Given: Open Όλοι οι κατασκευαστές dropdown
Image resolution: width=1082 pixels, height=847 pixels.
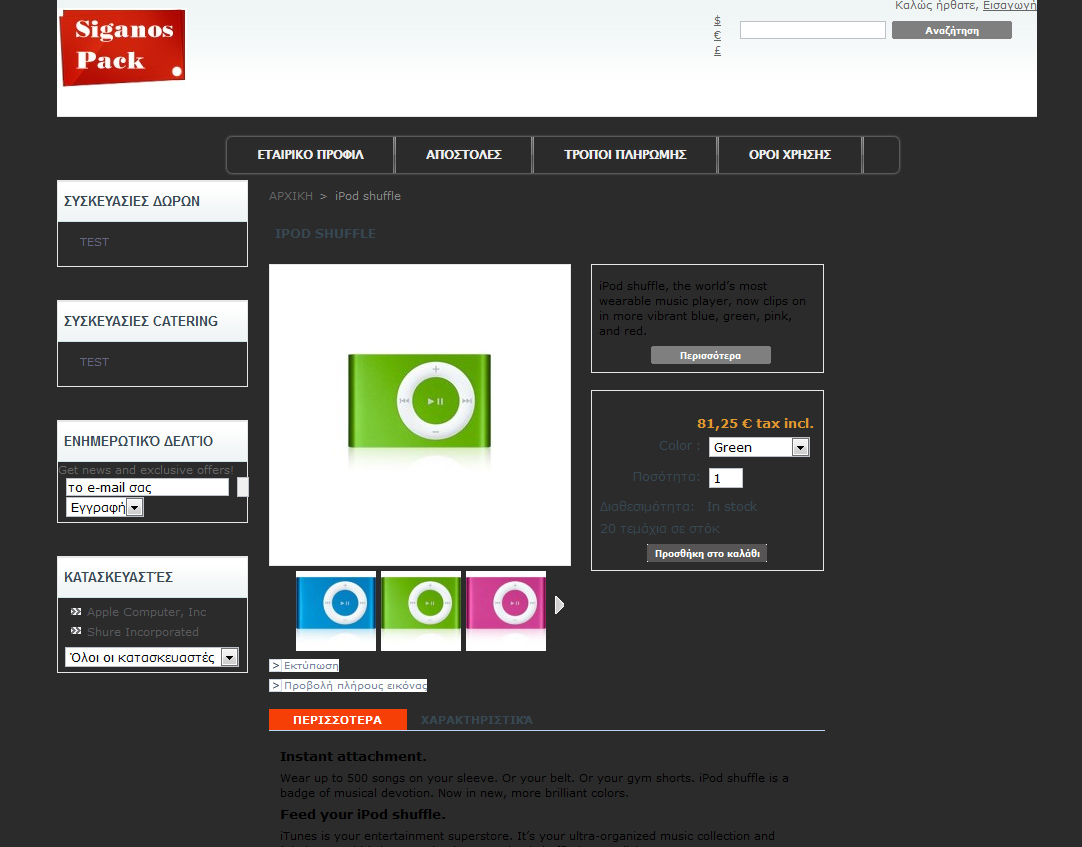Looking at the screenshot, I should (152, 657).
